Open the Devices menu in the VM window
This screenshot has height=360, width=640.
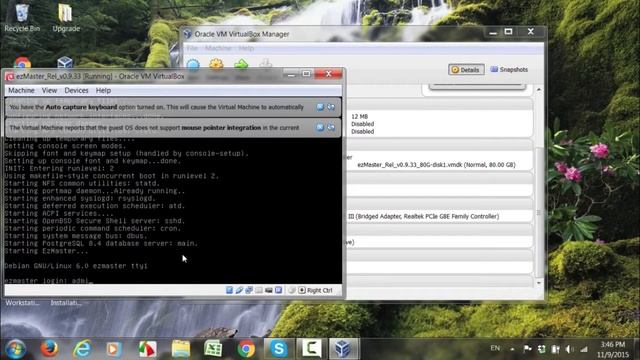(x=76, y=90)
